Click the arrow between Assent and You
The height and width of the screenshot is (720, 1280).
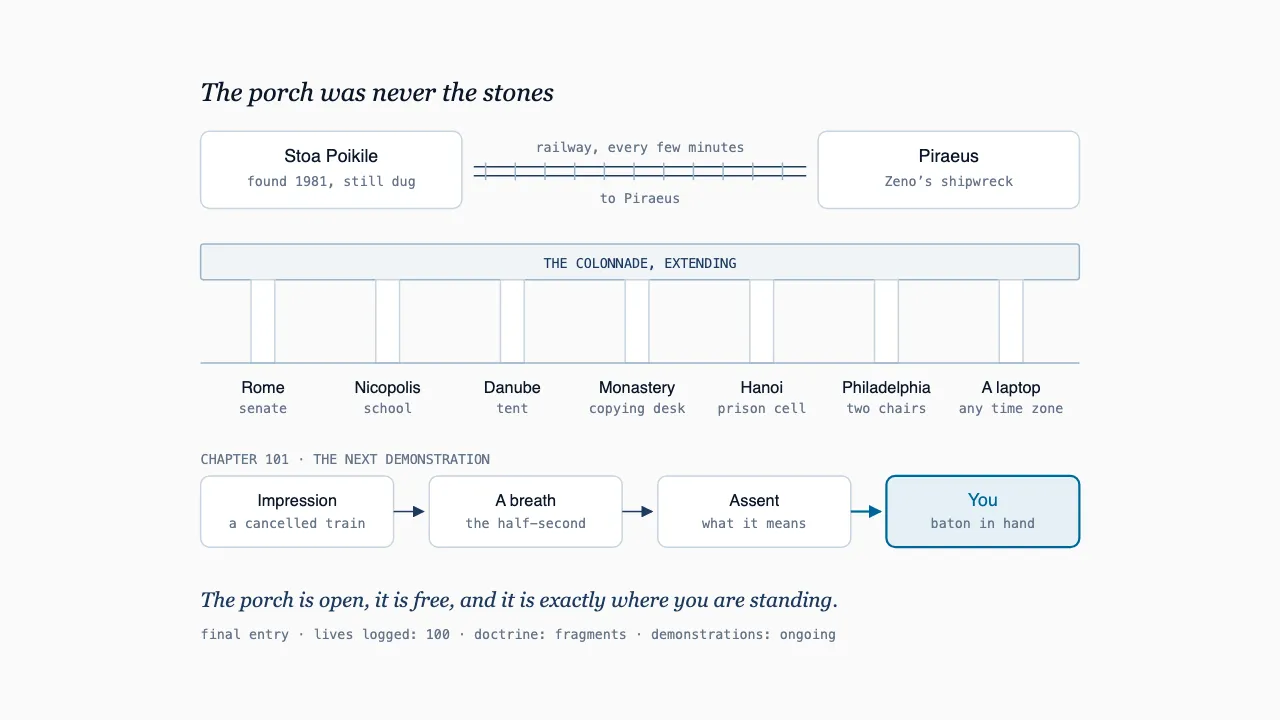867,511
